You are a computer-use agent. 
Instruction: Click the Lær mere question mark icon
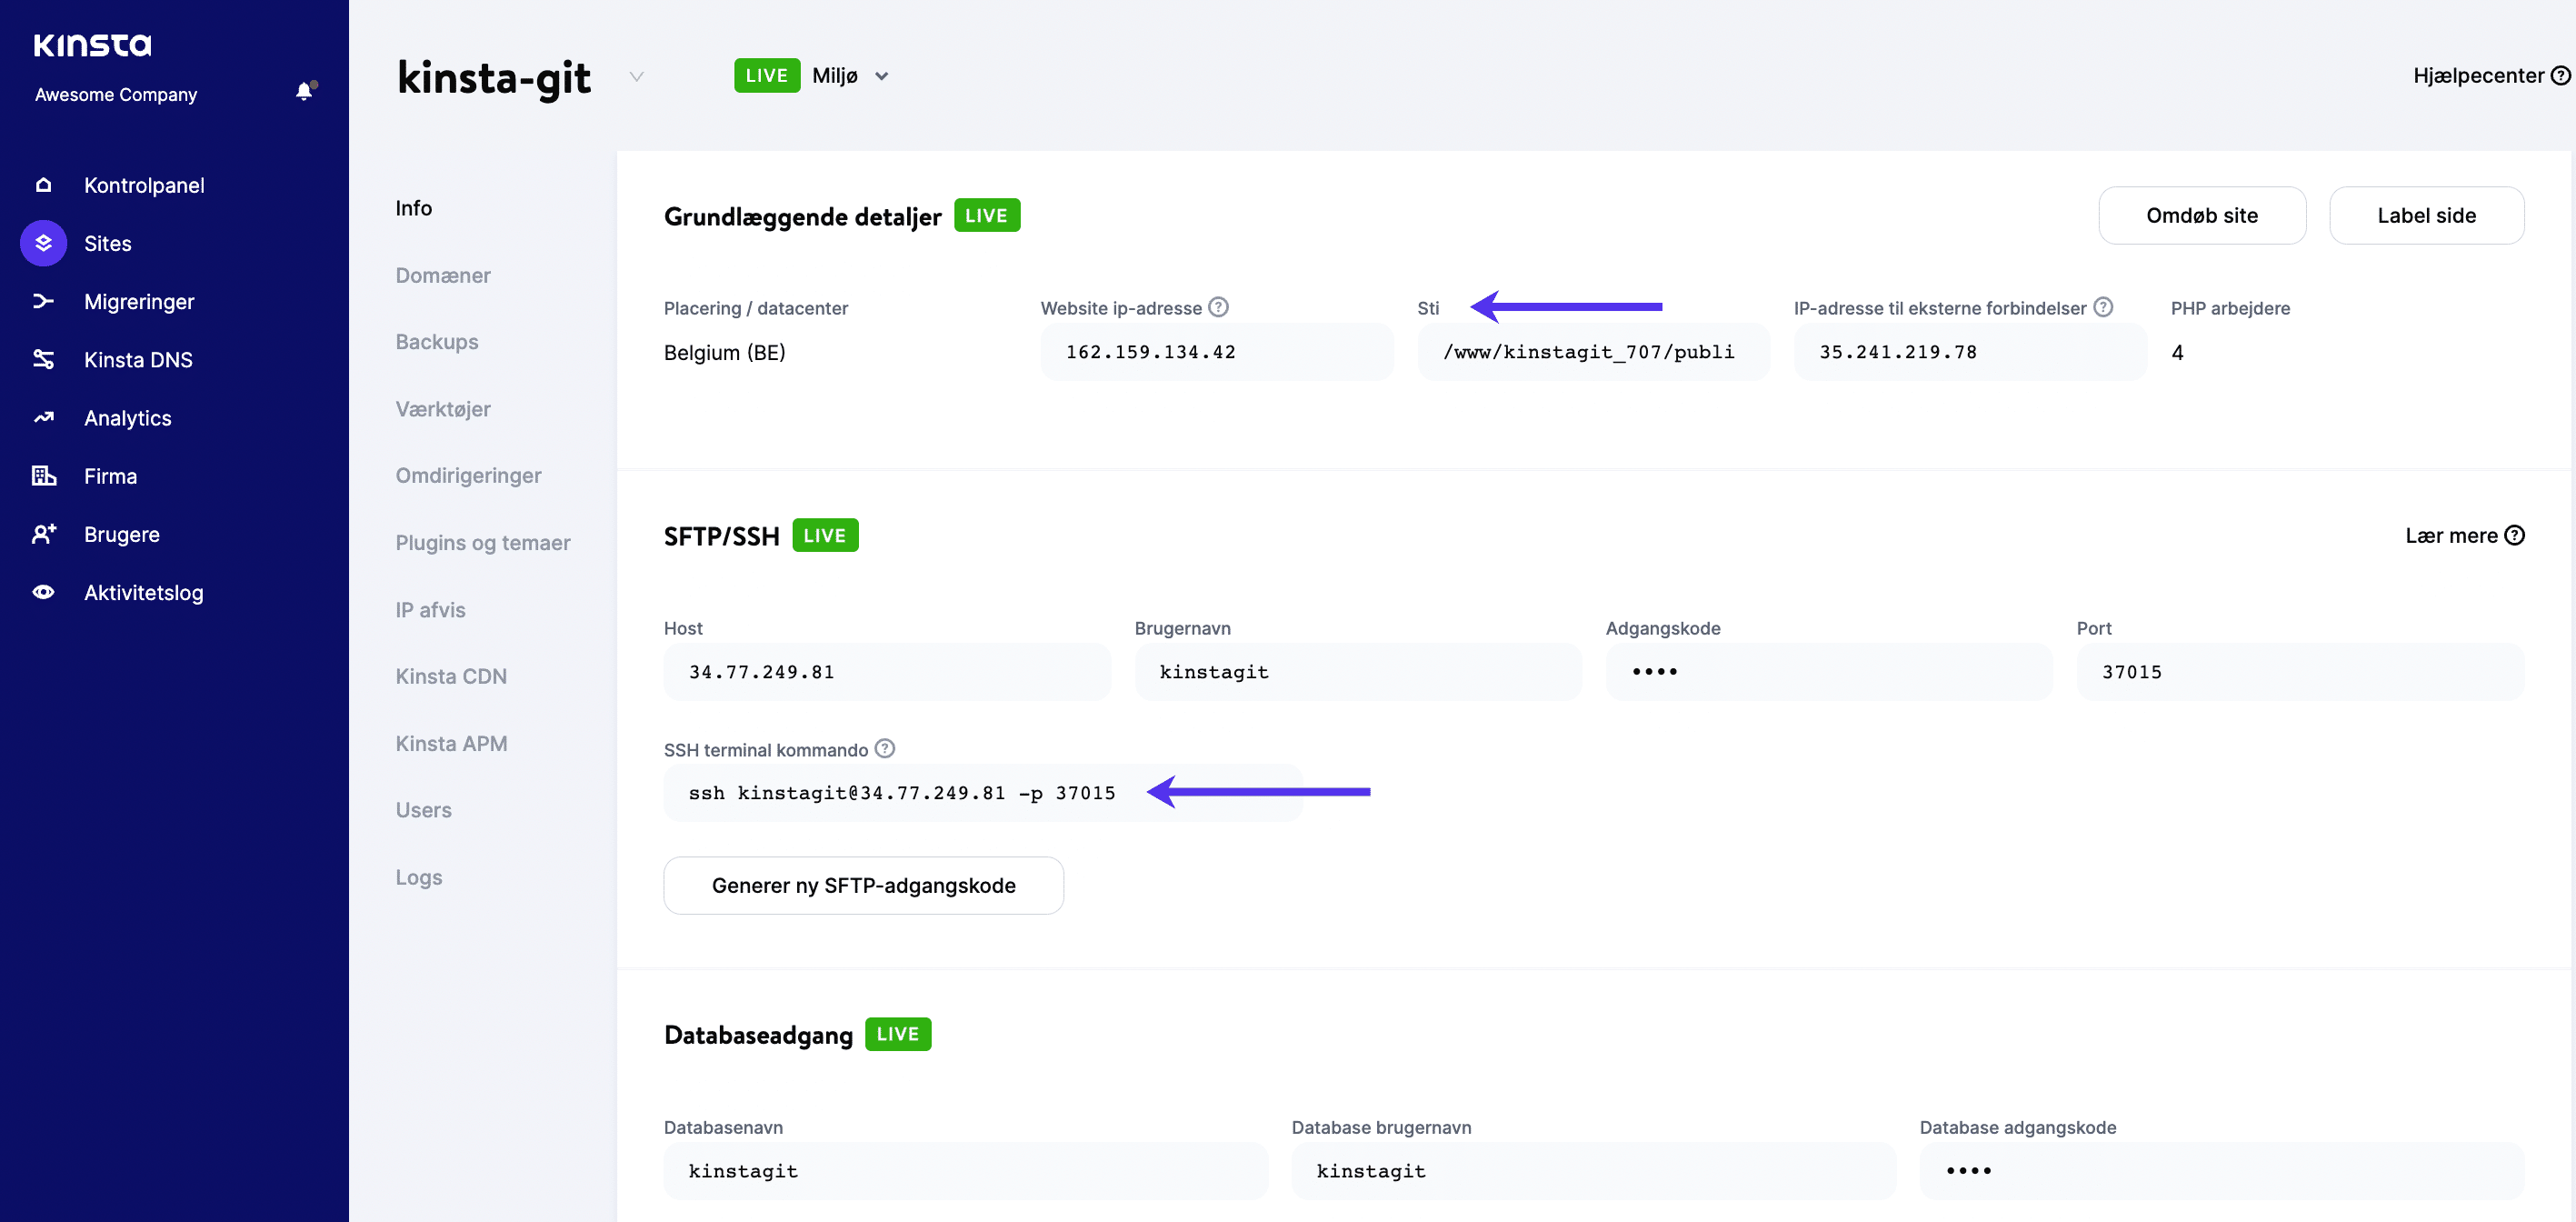pos(2514,535)
